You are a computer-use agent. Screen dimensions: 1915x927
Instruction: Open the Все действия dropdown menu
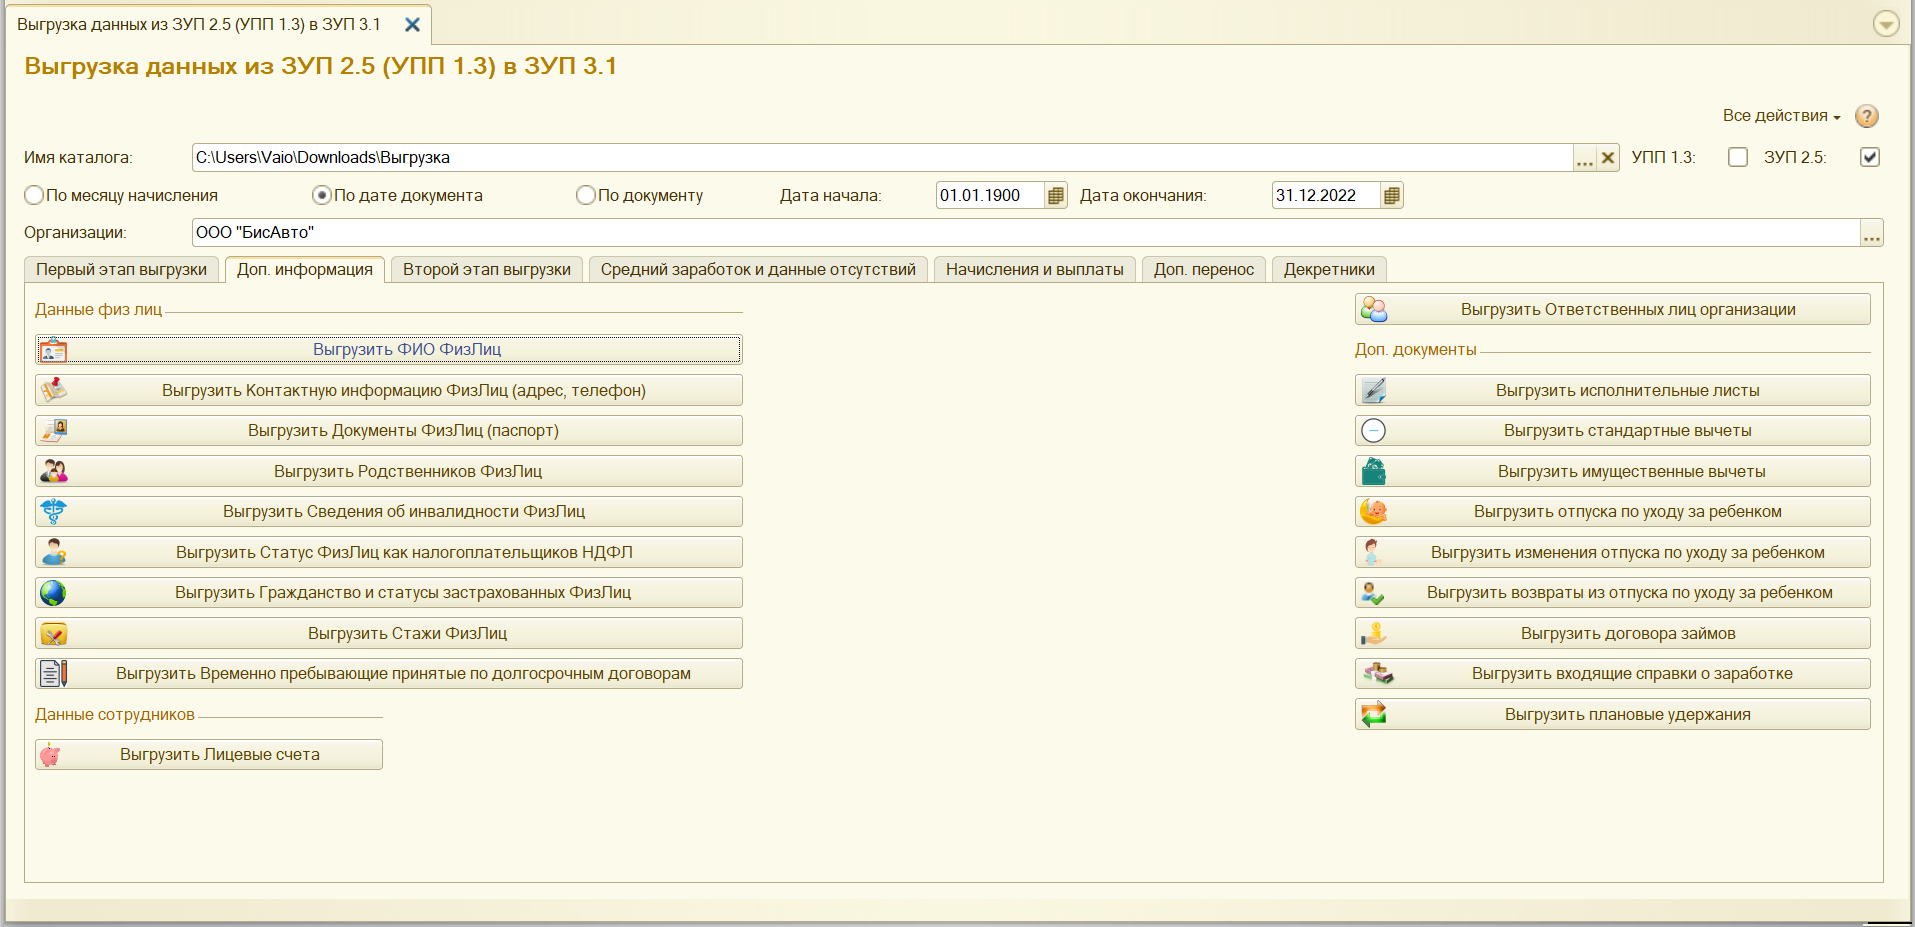[x=1781, y=116]
